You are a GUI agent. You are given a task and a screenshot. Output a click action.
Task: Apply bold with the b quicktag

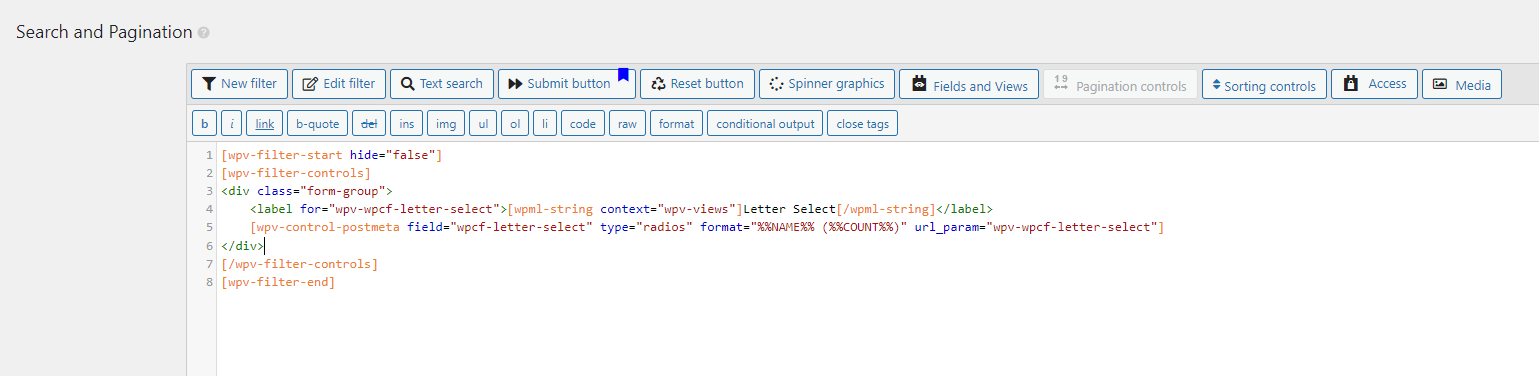(204, 123)
